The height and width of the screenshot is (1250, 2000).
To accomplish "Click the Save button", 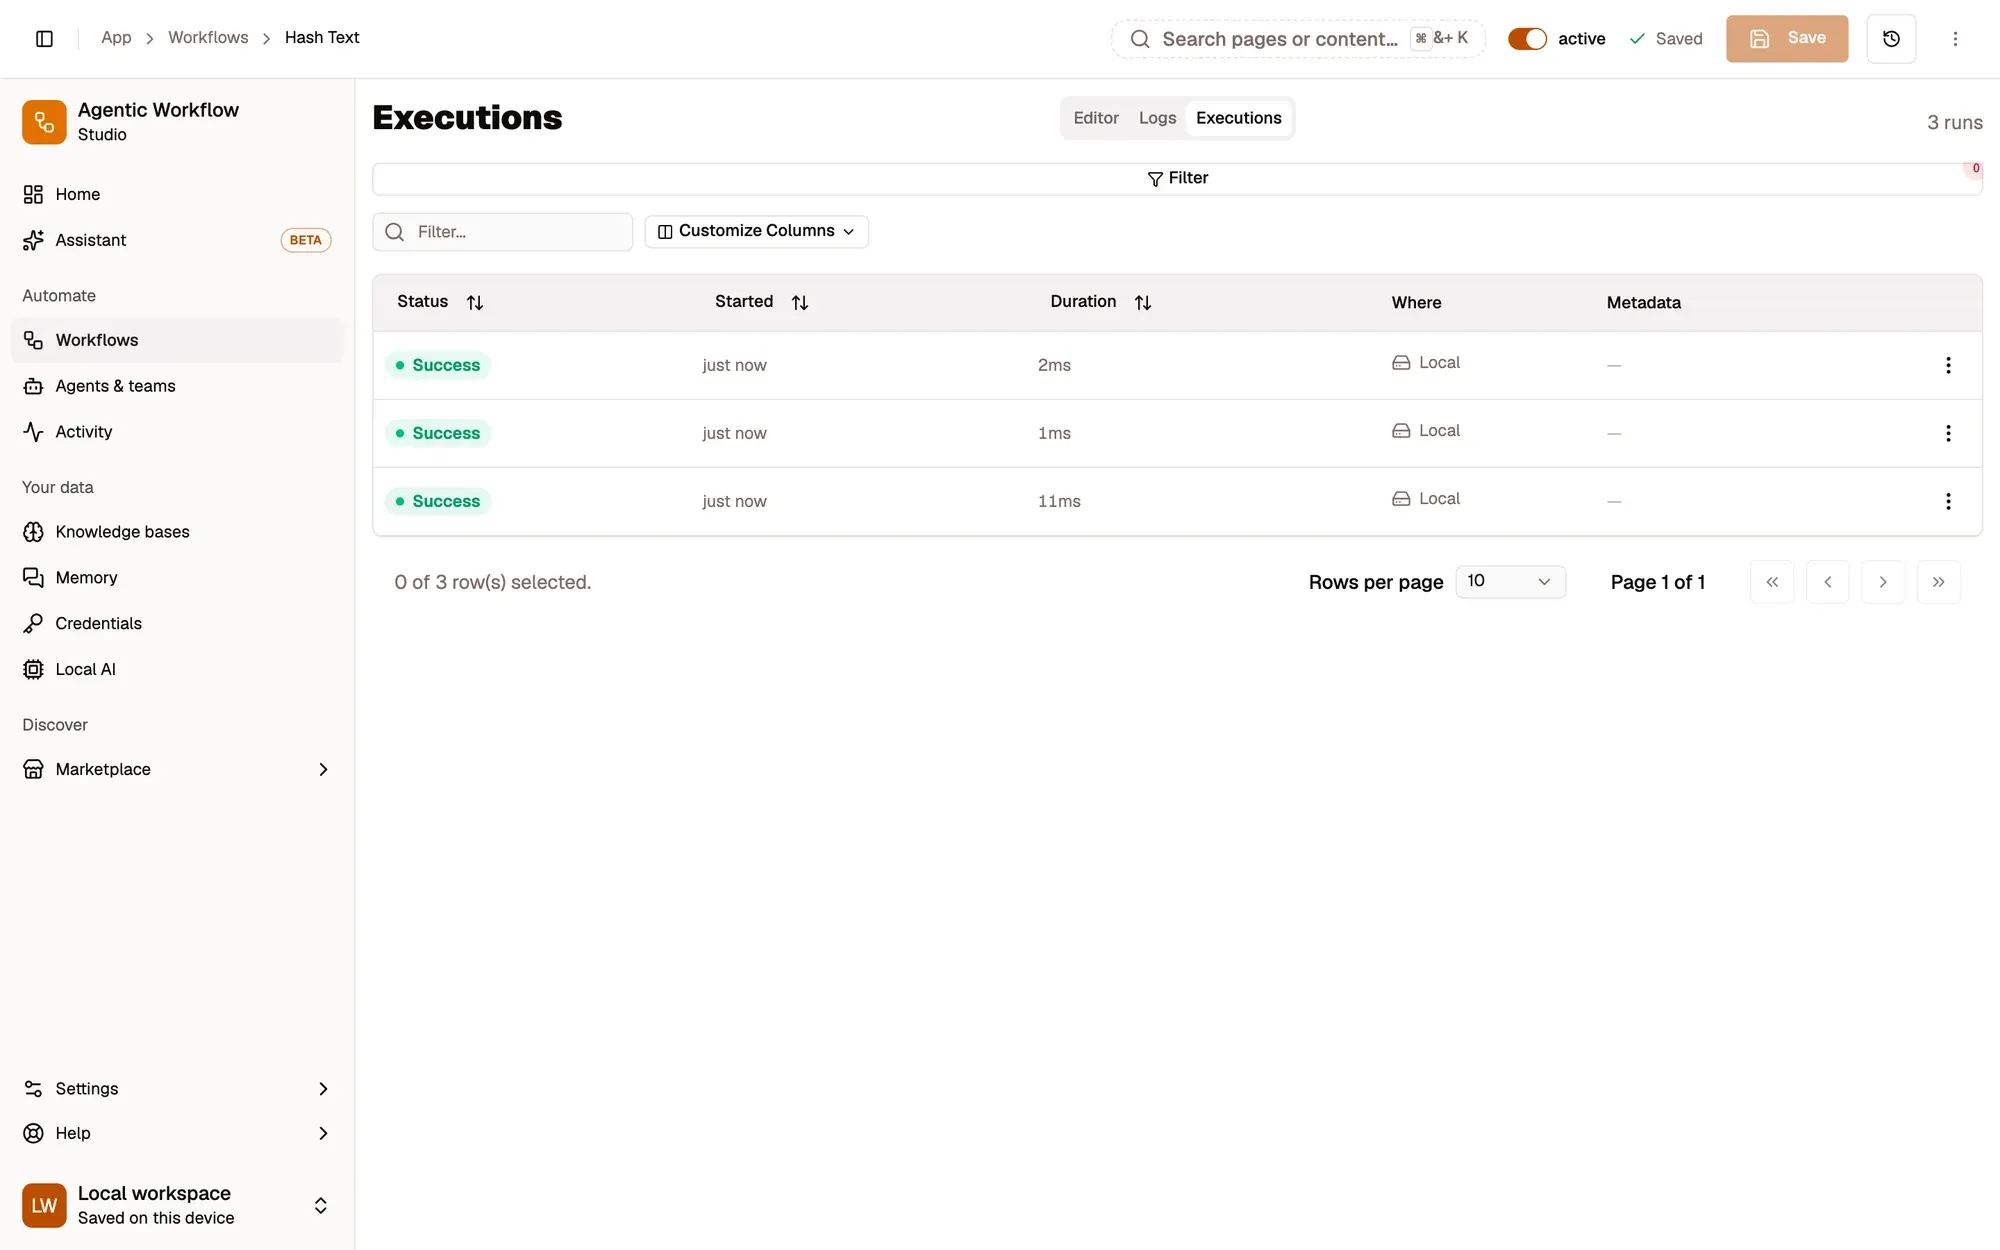I will tap(1787, 38).
